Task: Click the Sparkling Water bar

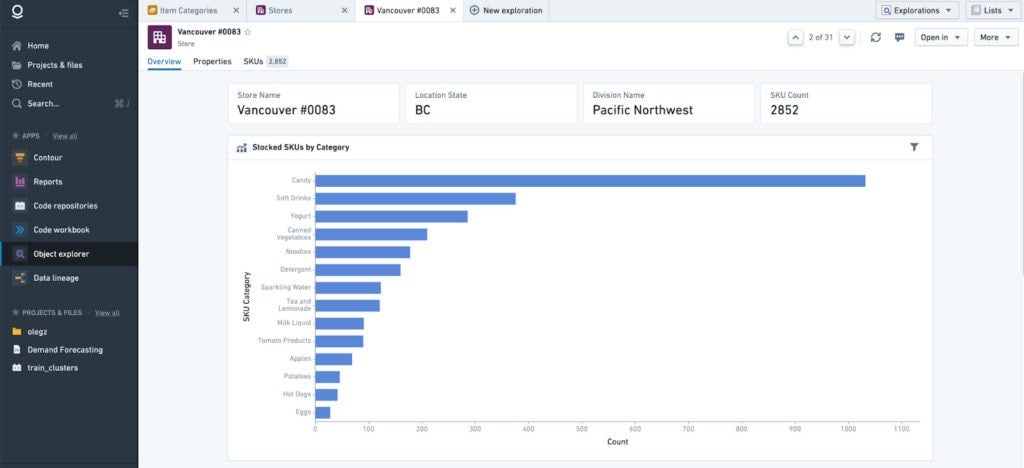Action: pyautogui.click(x=347, y=288)
